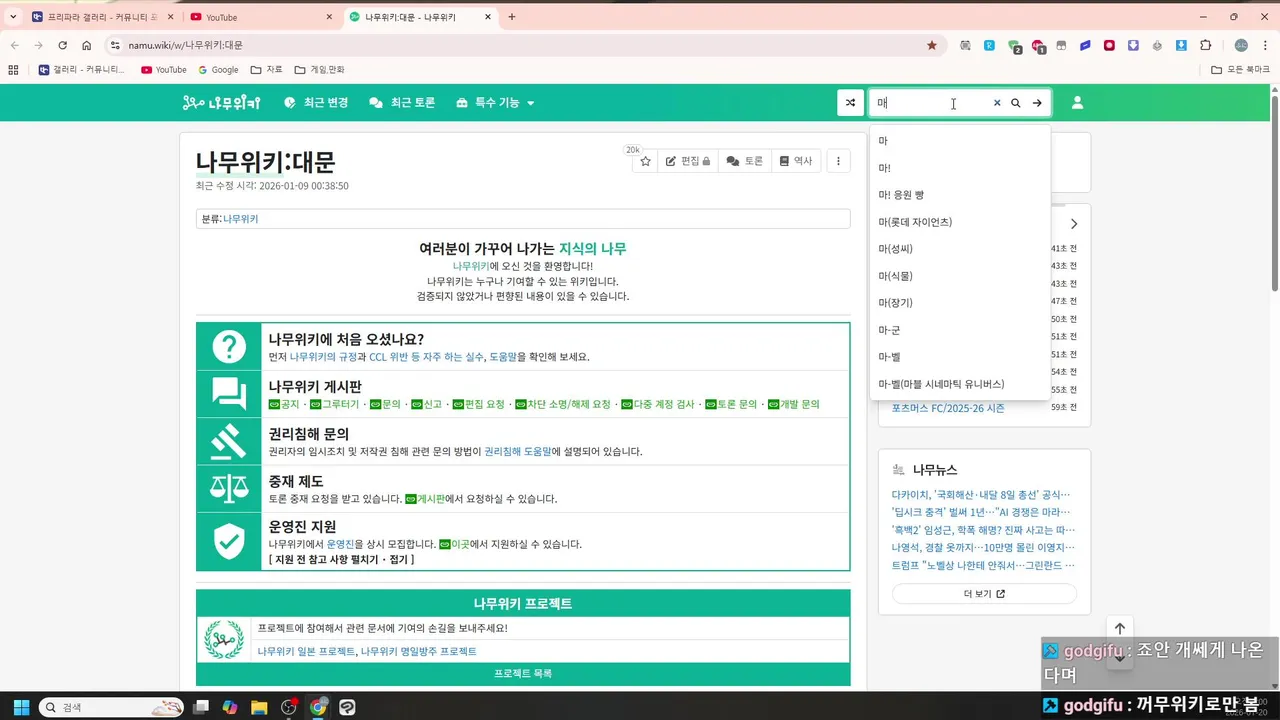
Task: Open Windows Start menu
Action: [x=21, y=707]
